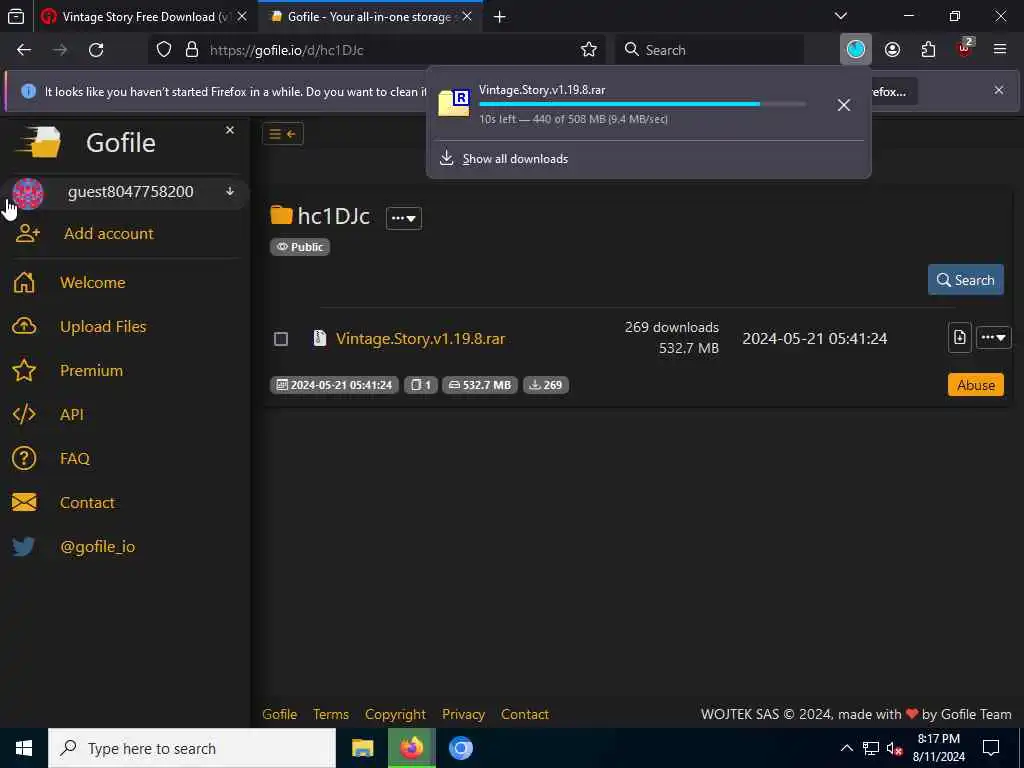Open the Firefox View icon in tab bar
Viewport: 1024px width, 768px height.
click(16, 16)
